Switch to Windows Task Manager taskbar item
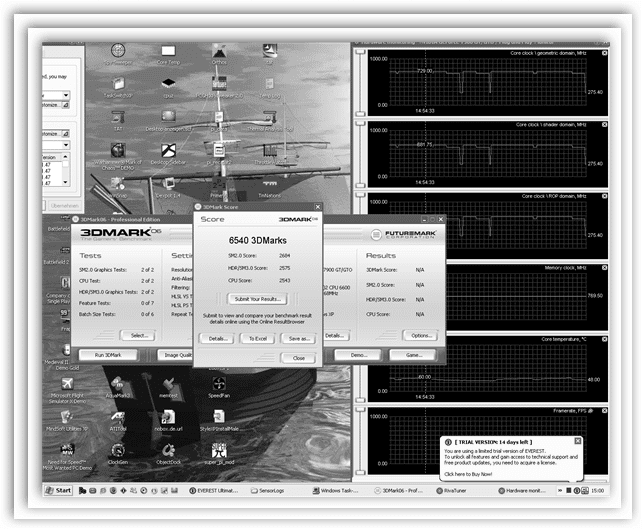The image size is (643, 530). [335, 491]
